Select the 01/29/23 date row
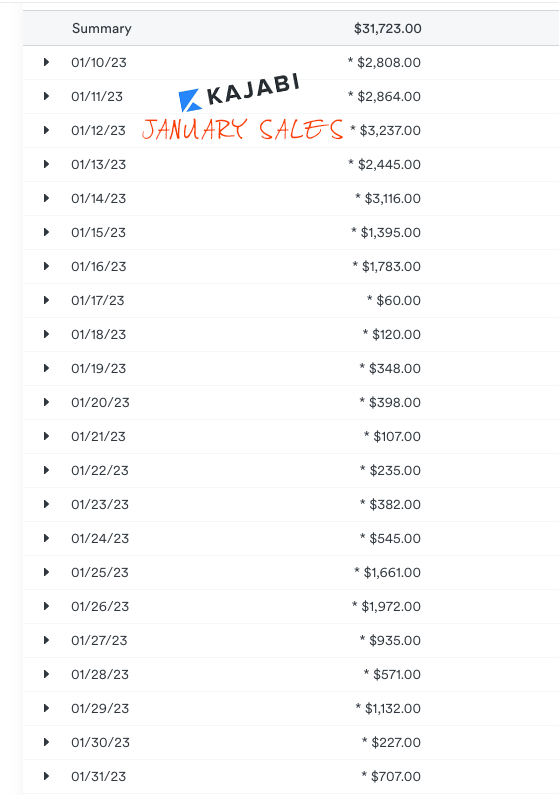The image size is (559, 795). 291,708
